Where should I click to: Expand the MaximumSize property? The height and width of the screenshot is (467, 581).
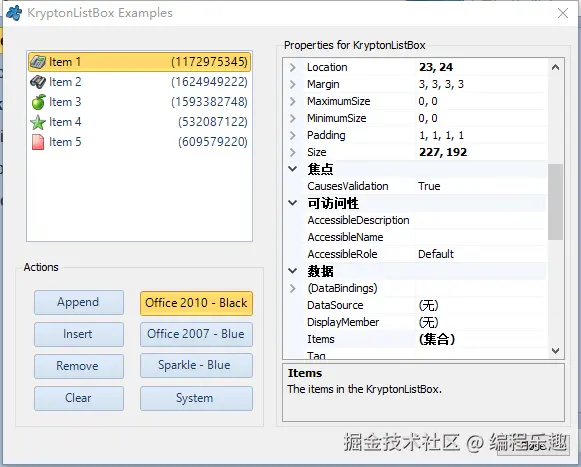(293, 101)
